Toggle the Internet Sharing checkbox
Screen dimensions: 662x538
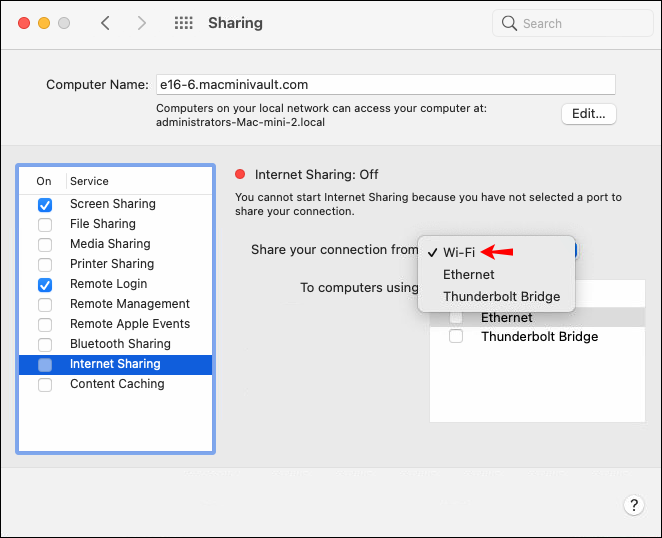click(45, 364)
